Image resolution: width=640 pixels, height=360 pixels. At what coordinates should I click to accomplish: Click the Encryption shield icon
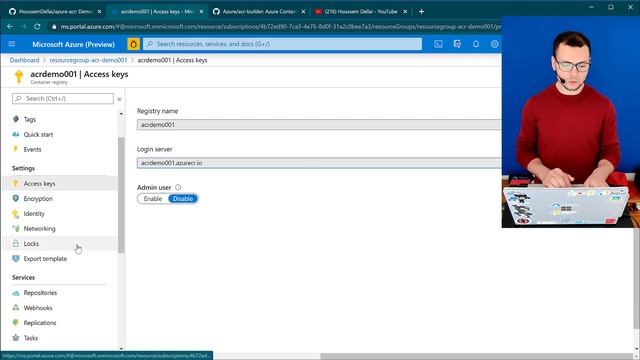[x=16, y=198]
